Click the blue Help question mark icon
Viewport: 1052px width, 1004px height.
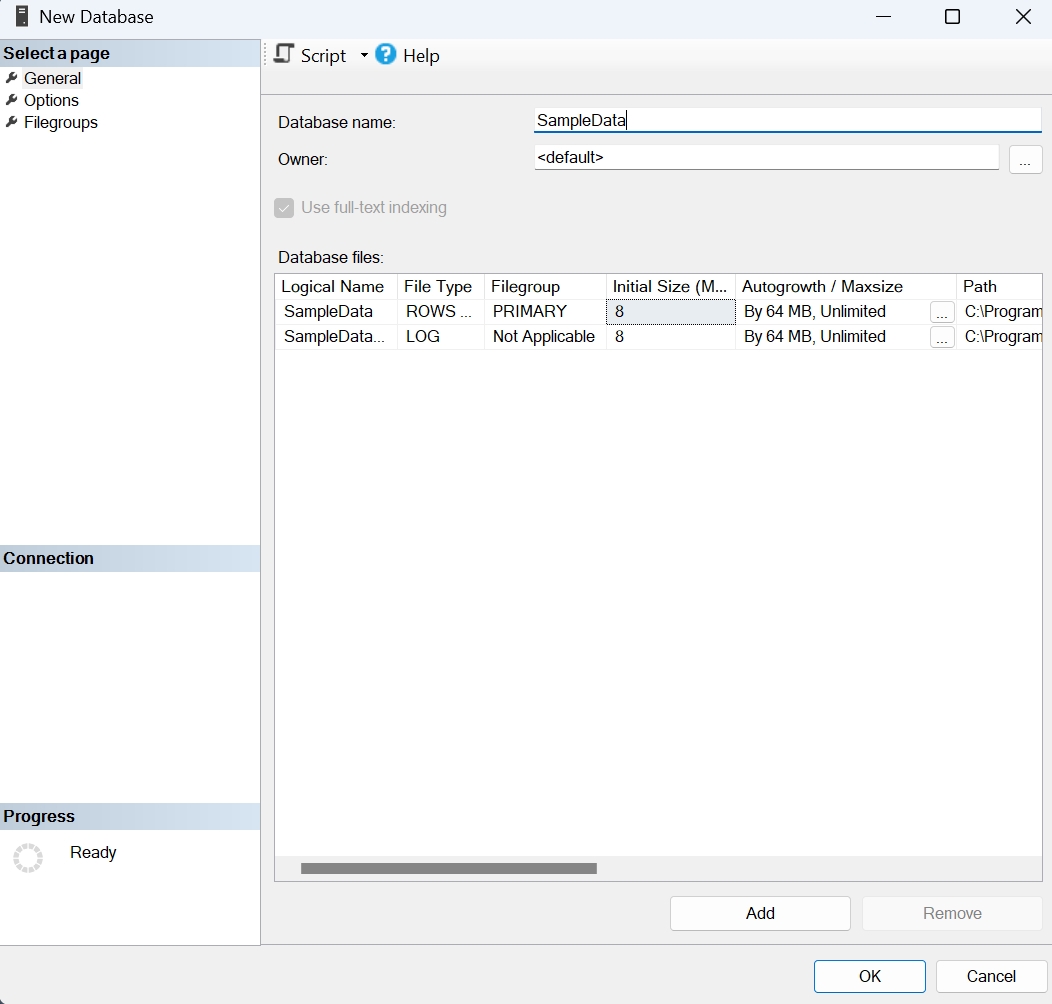[x=386, y=55]
